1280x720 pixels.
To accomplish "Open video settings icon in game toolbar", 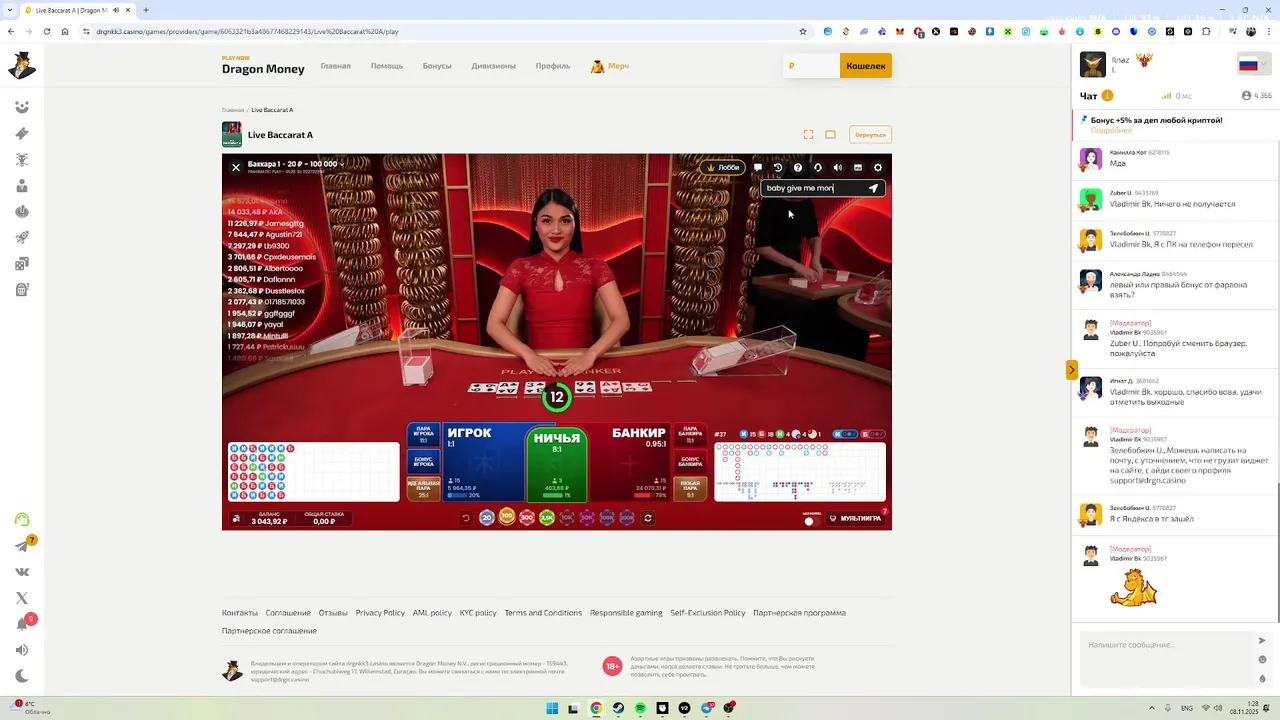I will 858,168.
